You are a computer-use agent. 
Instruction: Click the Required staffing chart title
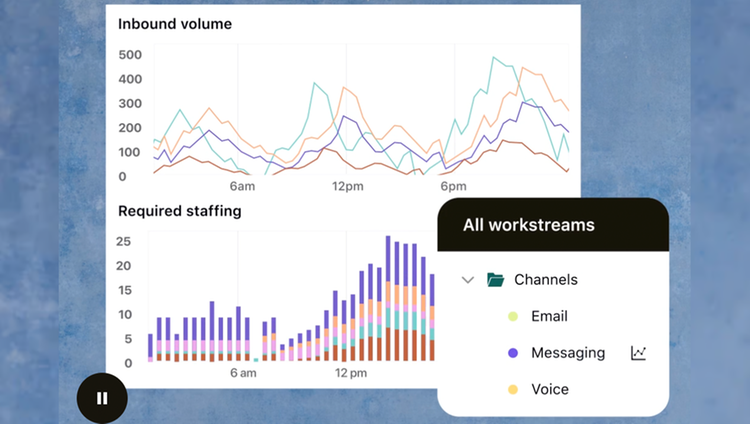180,211
